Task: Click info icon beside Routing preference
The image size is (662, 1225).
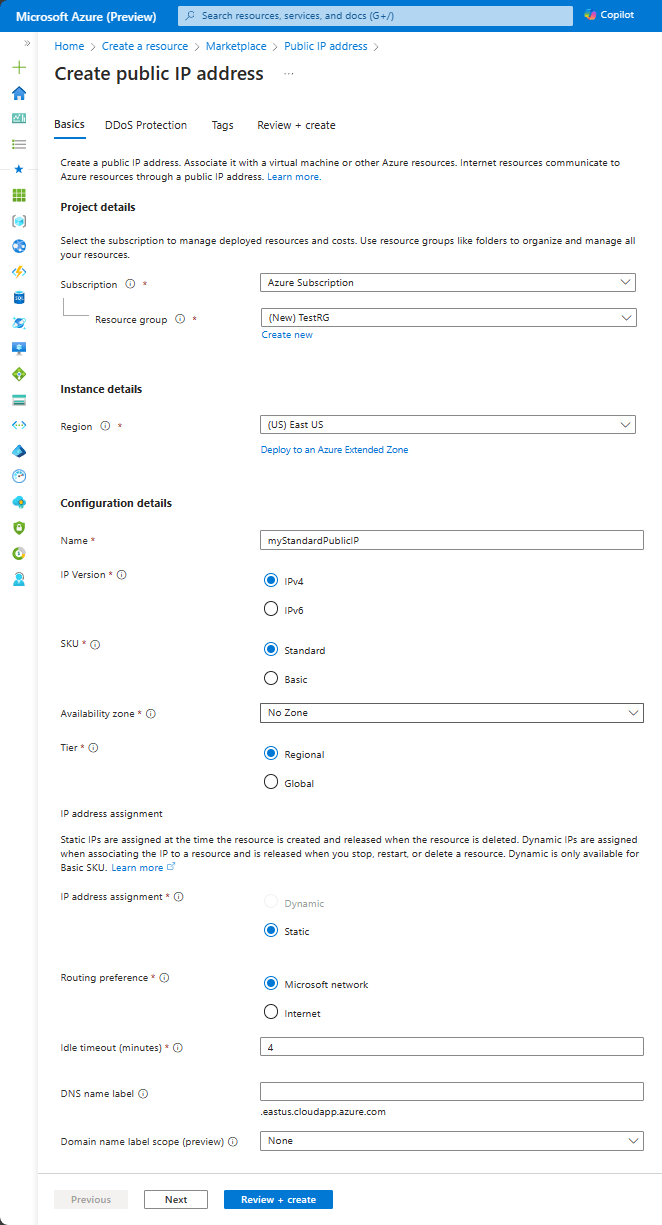Action: (164, 978)
